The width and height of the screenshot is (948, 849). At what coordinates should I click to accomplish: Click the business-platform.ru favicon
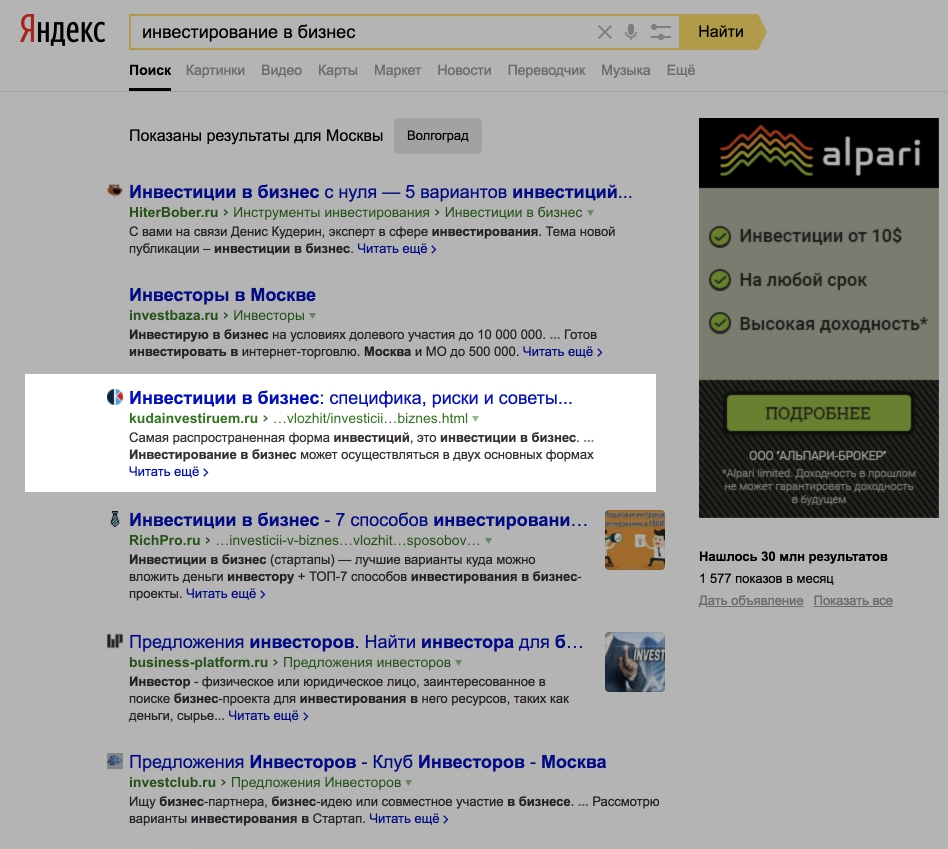(x=114, y=641)
